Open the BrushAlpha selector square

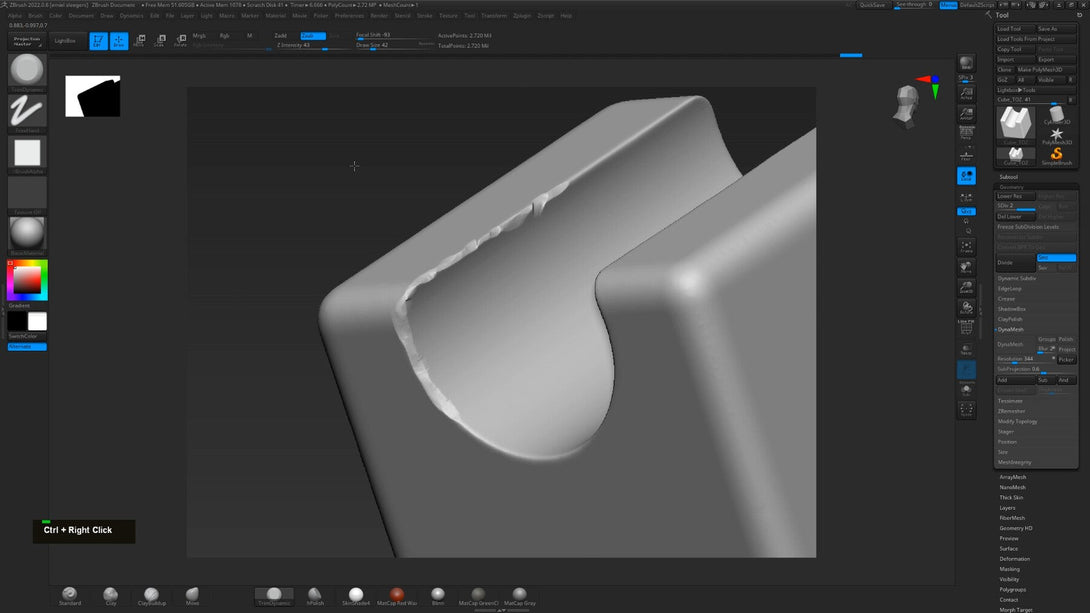pyautogui.click(x=27, y=153)
